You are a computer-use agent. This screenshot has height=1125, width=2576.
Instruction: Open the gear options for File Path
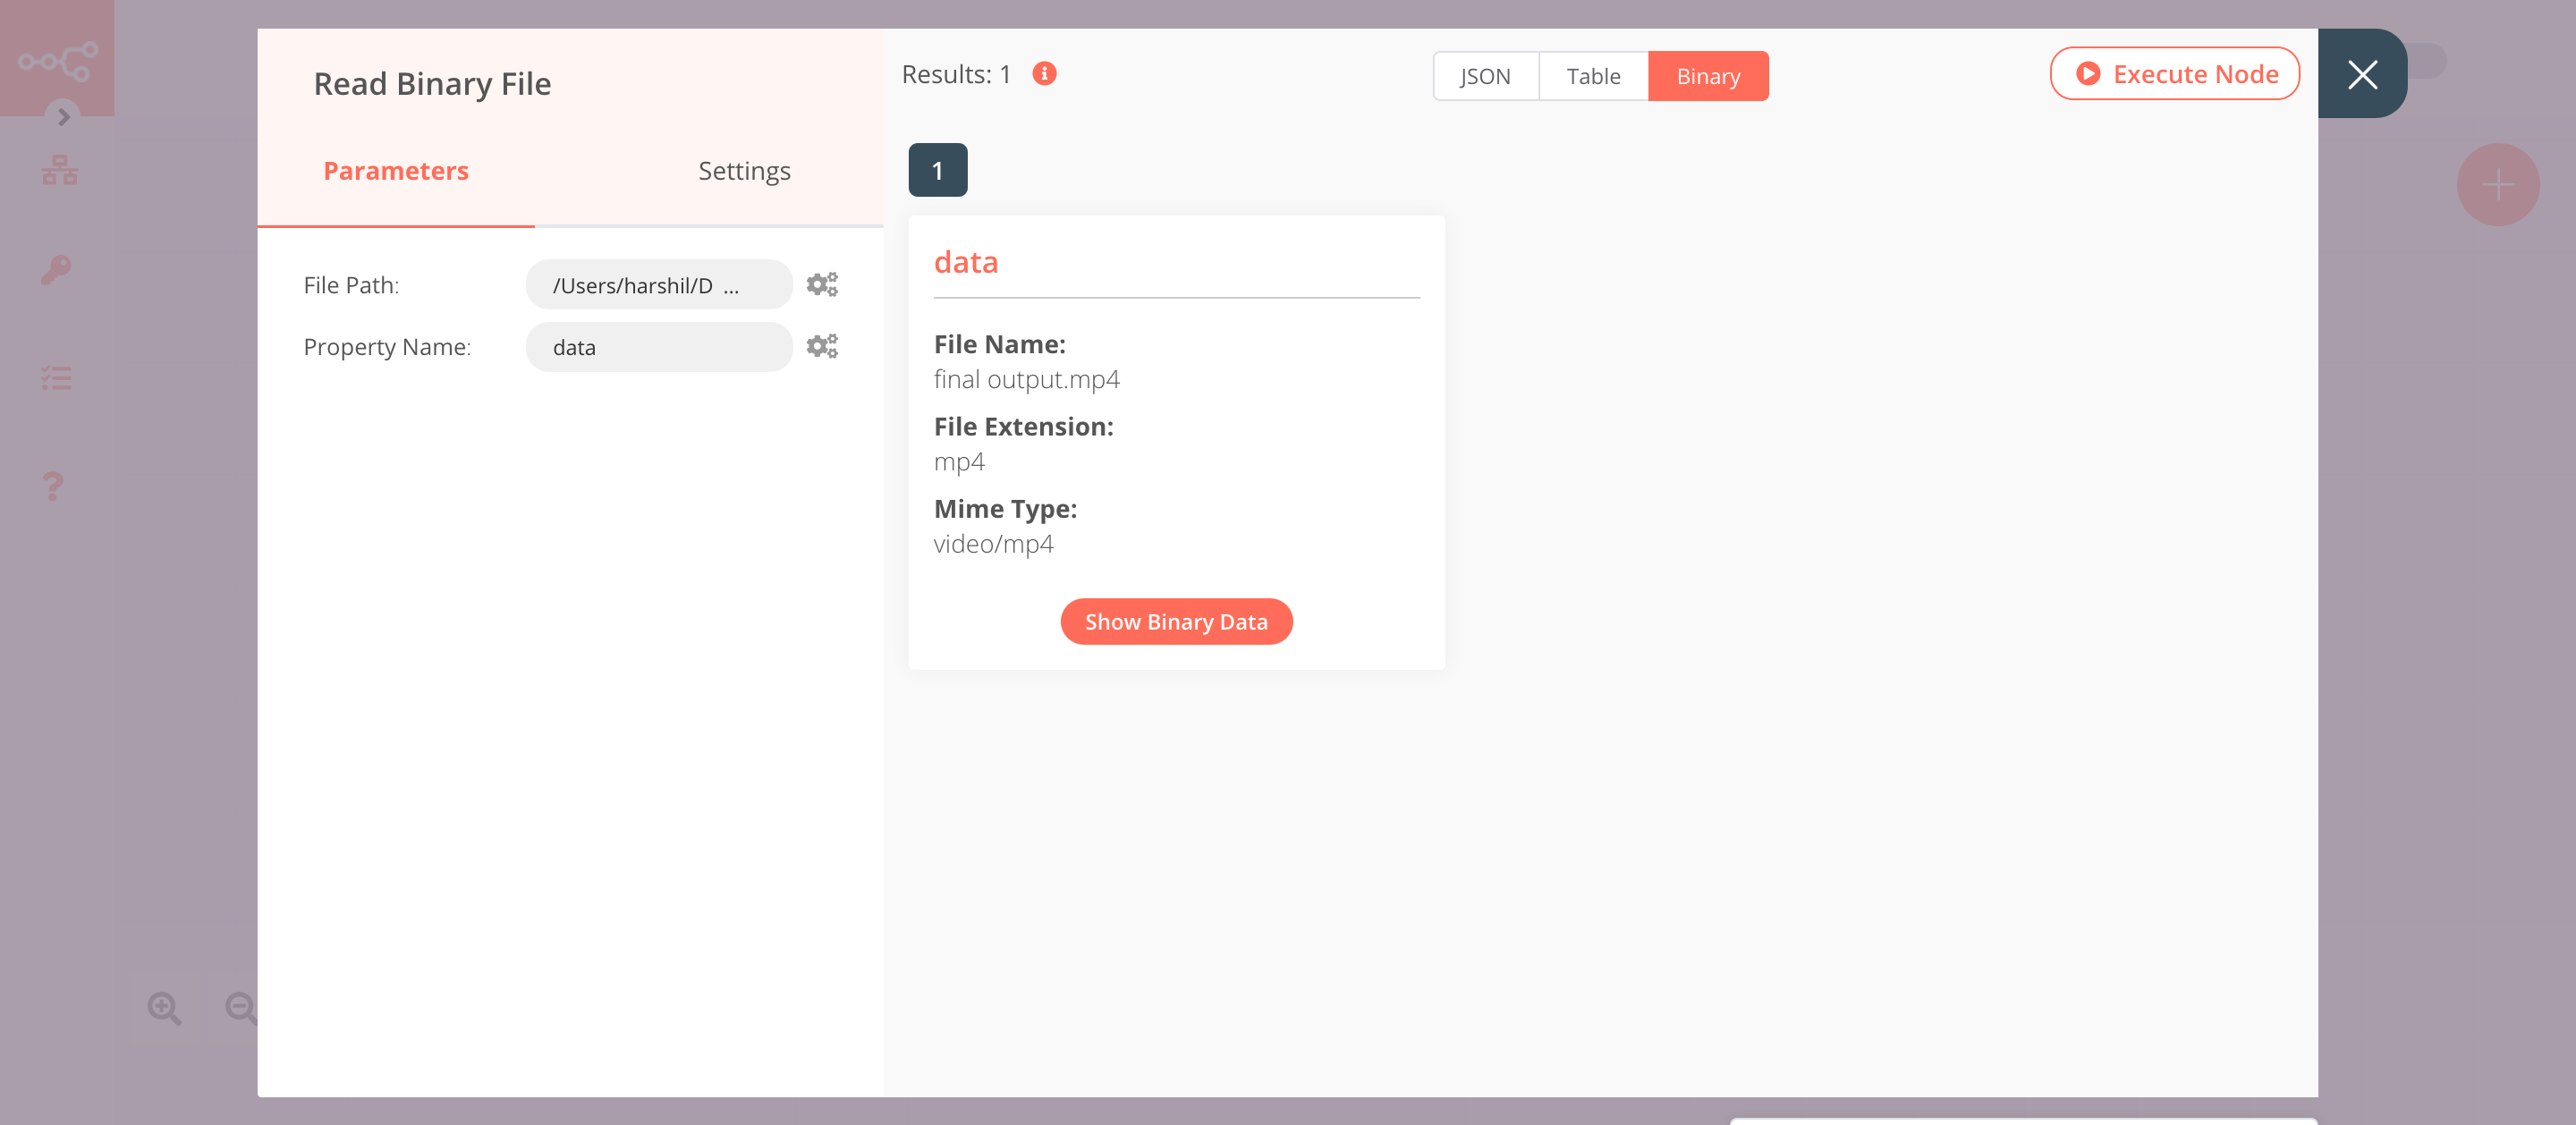click(822, 283)
